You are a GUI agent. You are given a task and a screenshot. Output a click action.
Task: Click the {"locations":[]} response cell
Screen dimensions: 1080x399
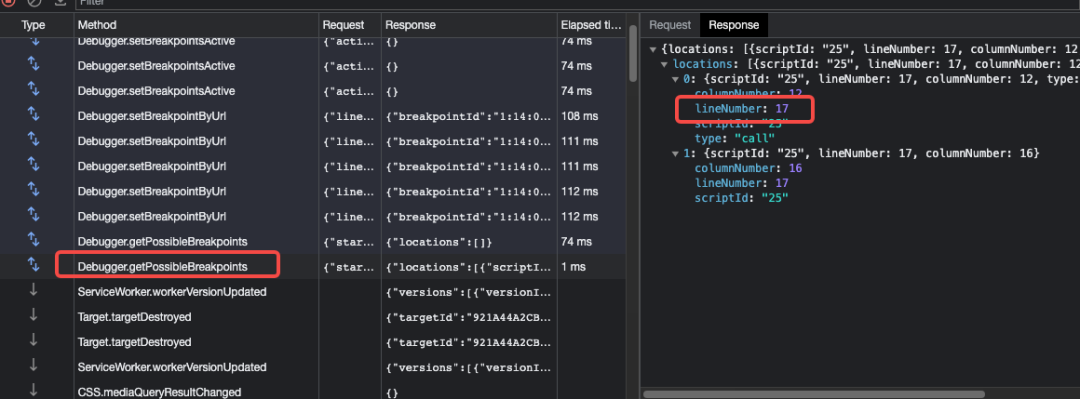(439, 242)
